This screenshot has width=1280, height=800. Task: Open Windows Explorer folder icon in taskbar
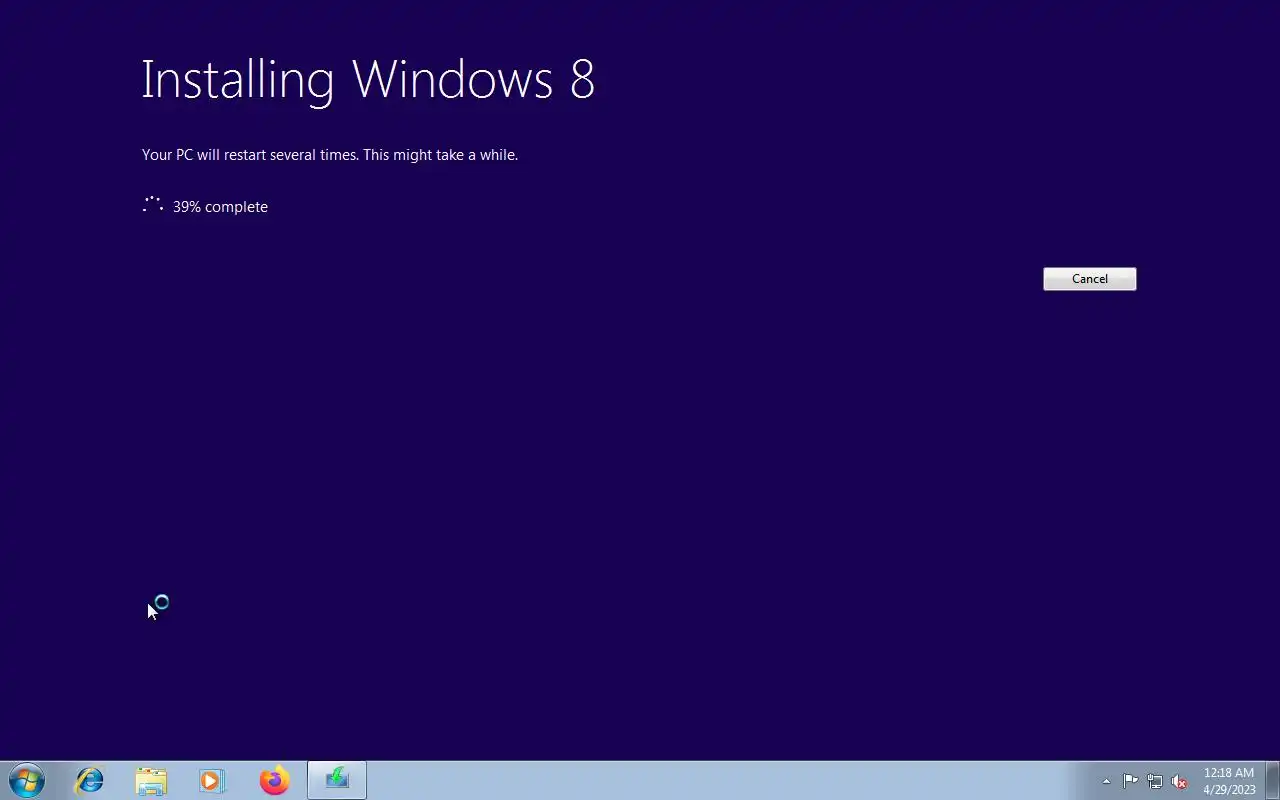151,780
